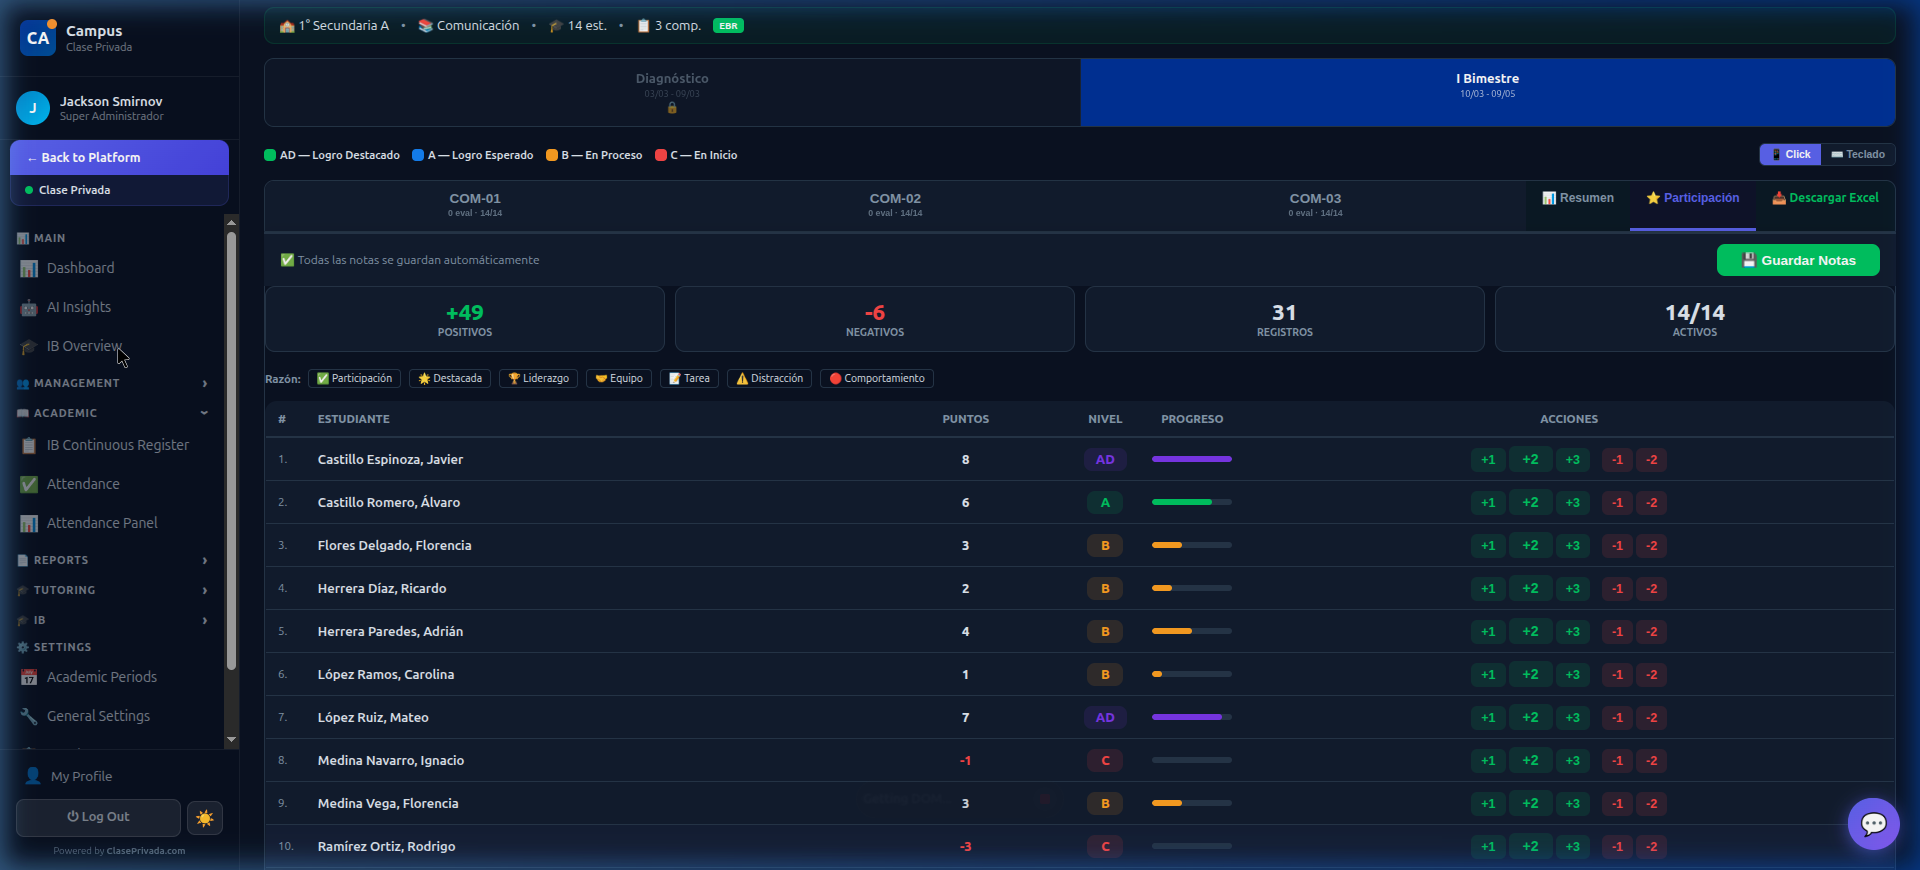Click Back to Platform
The image size is (1920, 870).
[119, 158]
